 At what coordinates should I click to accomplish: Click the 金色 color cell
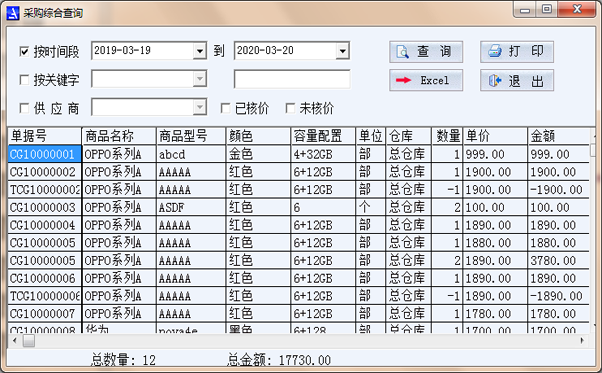point(258,154)
